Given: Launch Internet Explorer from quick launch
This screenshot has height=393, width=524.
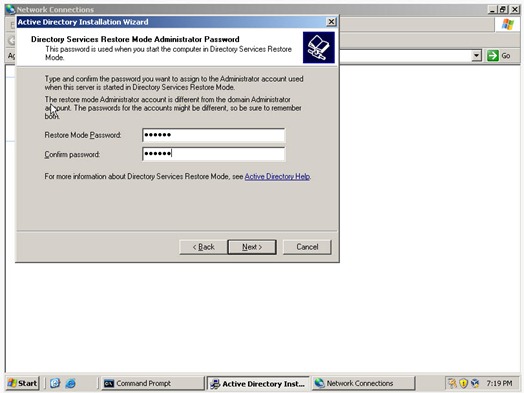Looking at the screenshot, I should [70, 383].
